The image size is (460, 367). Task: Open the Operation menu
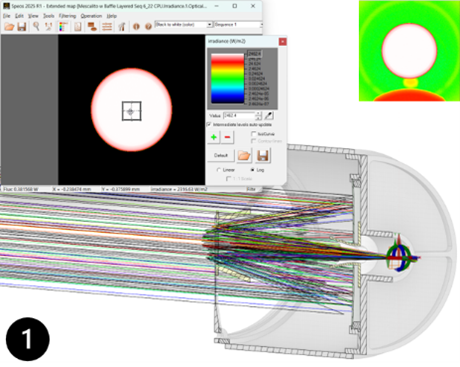[x=91, y=16]
